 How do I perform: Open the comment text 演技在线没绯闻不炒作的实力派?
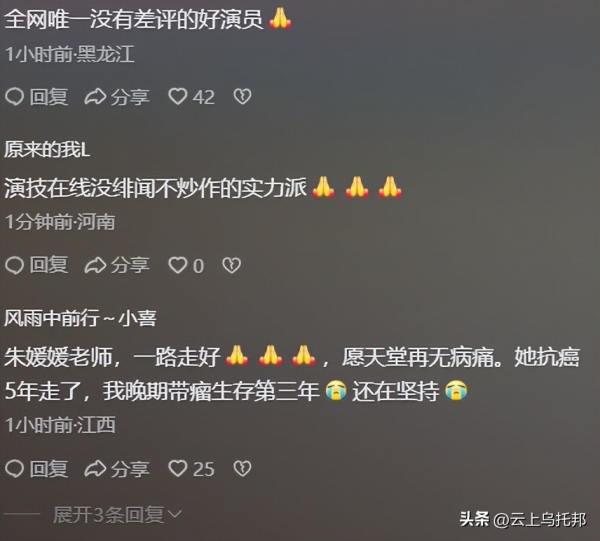156,188
